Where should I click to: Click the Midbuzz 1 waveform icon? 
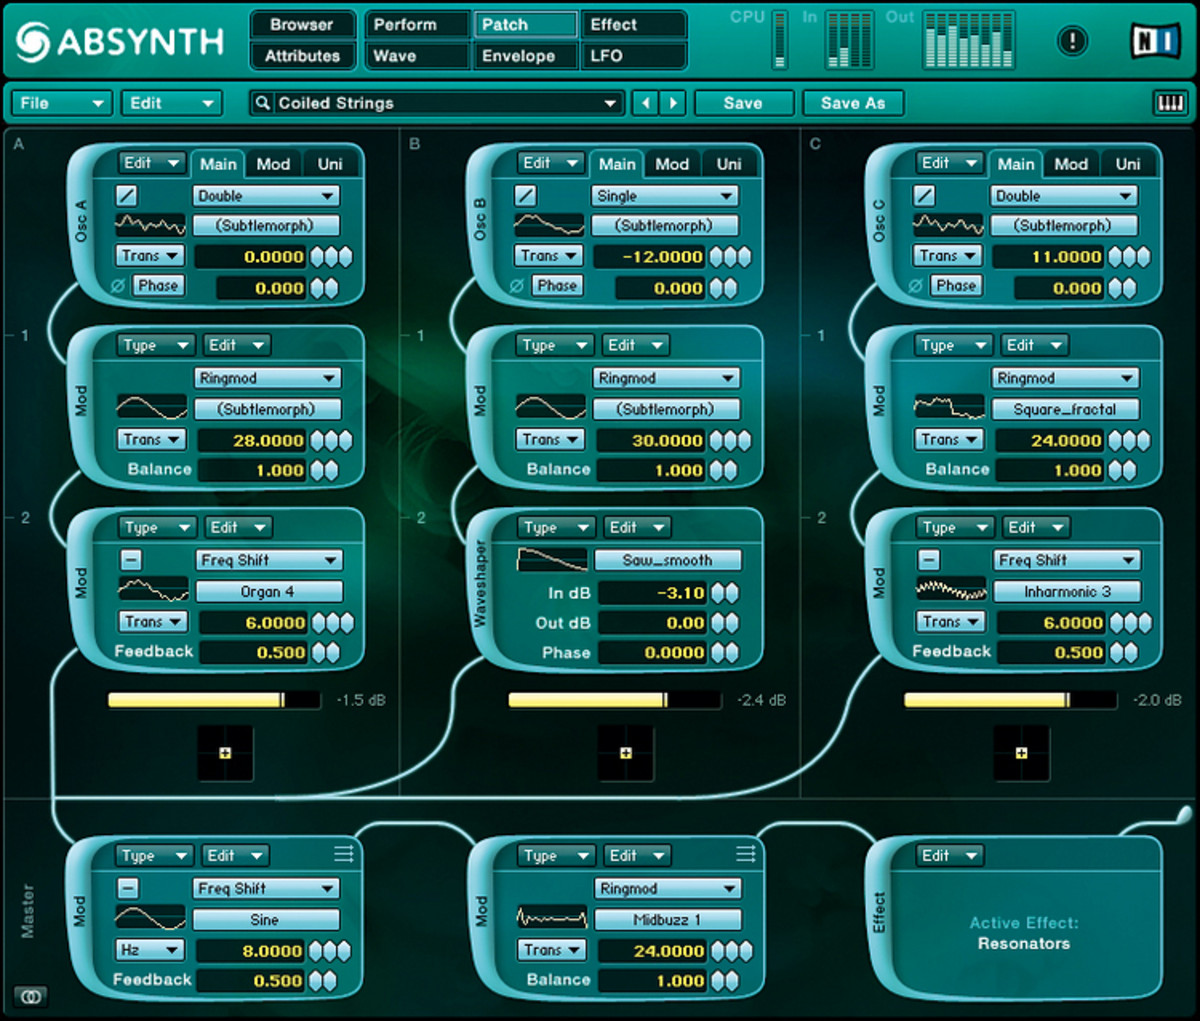coord(551,919)
